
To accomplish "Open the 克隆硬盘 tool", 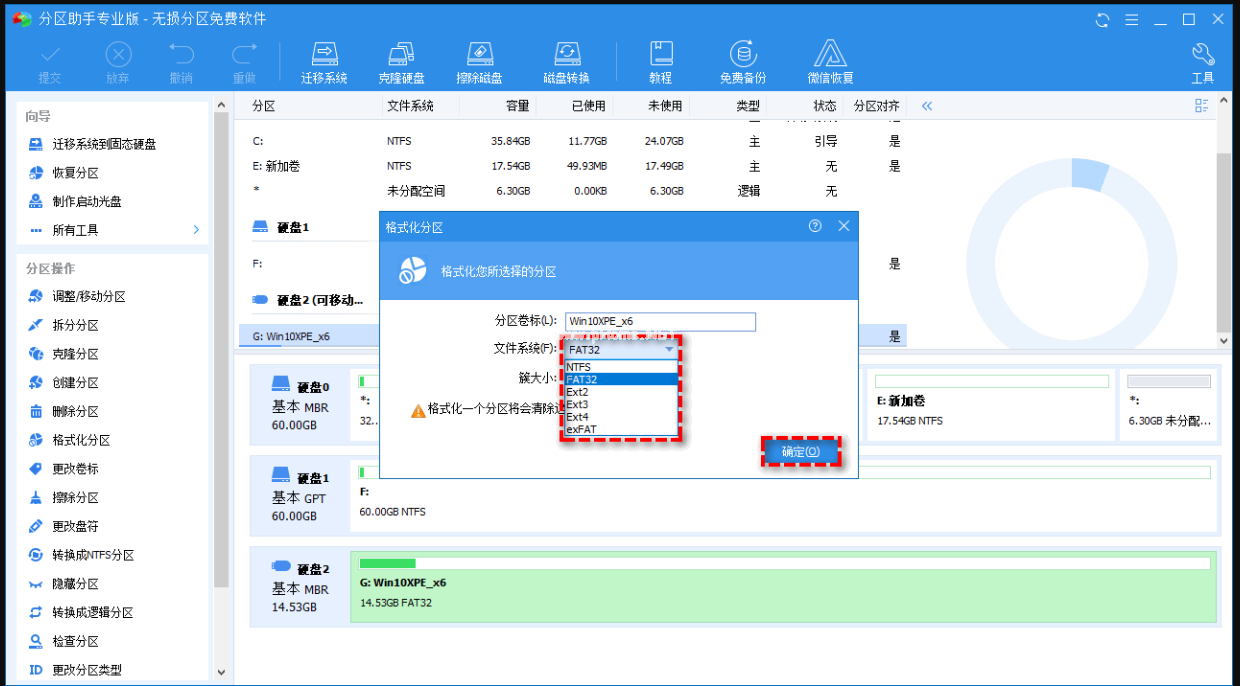I will coord(401,62).
